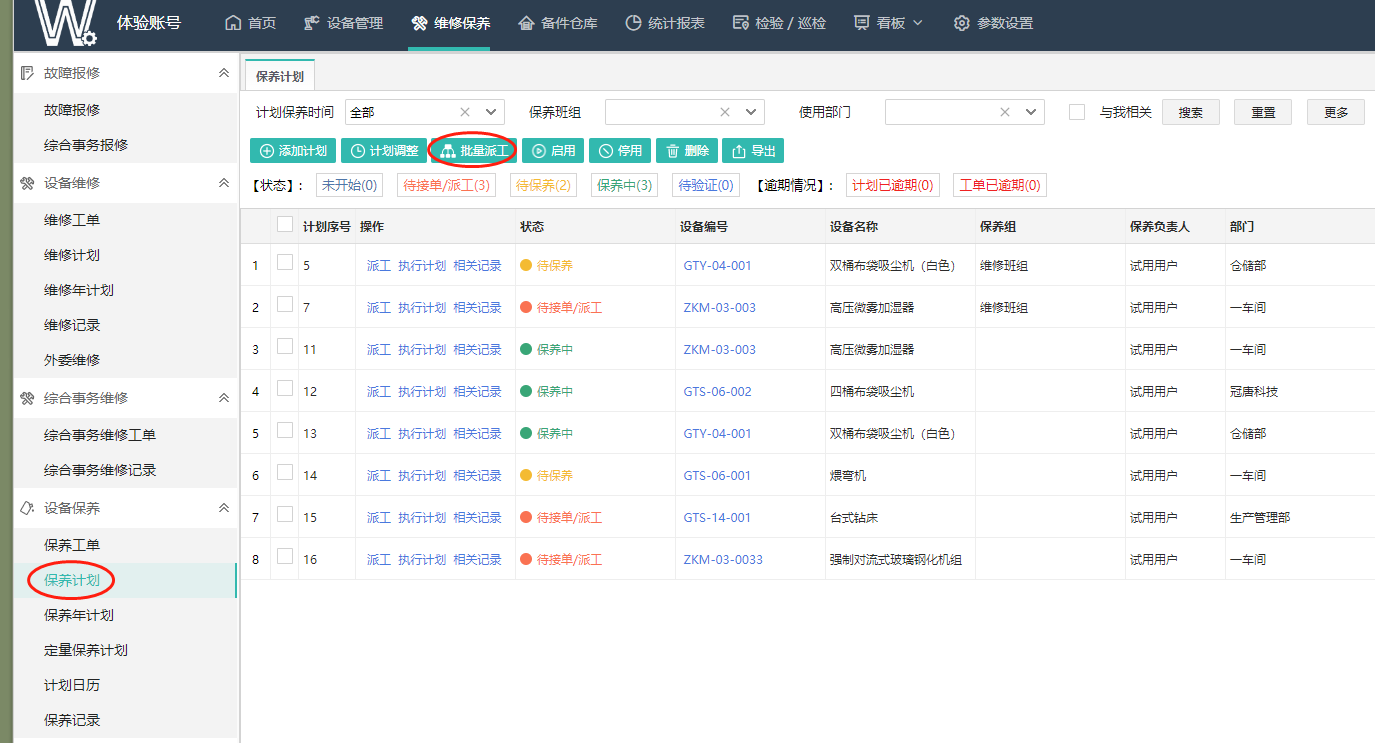Click the board icon beside 看板
This screenshot has width=1375, height=743.
click(x=862, y=23)
